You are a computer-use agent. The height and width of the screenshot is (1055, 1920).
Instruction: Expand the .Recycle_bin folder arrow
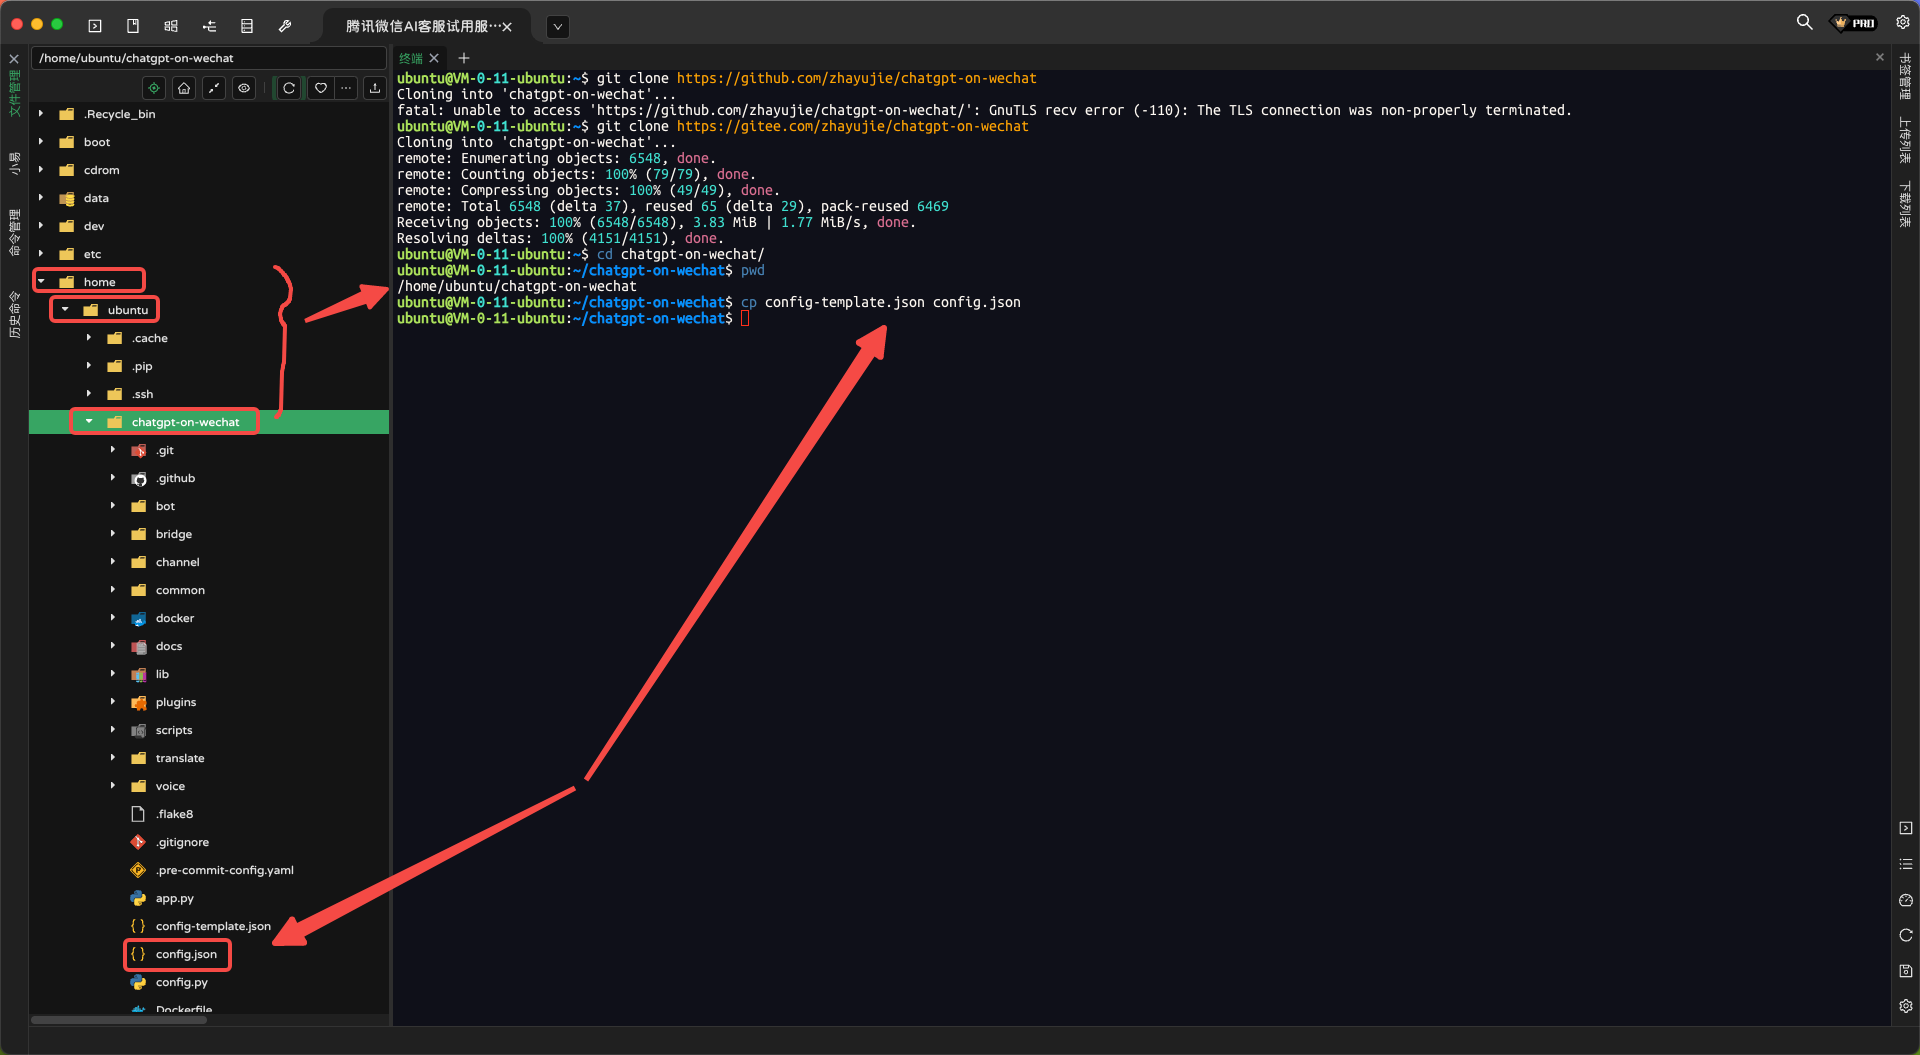point(41,114)
